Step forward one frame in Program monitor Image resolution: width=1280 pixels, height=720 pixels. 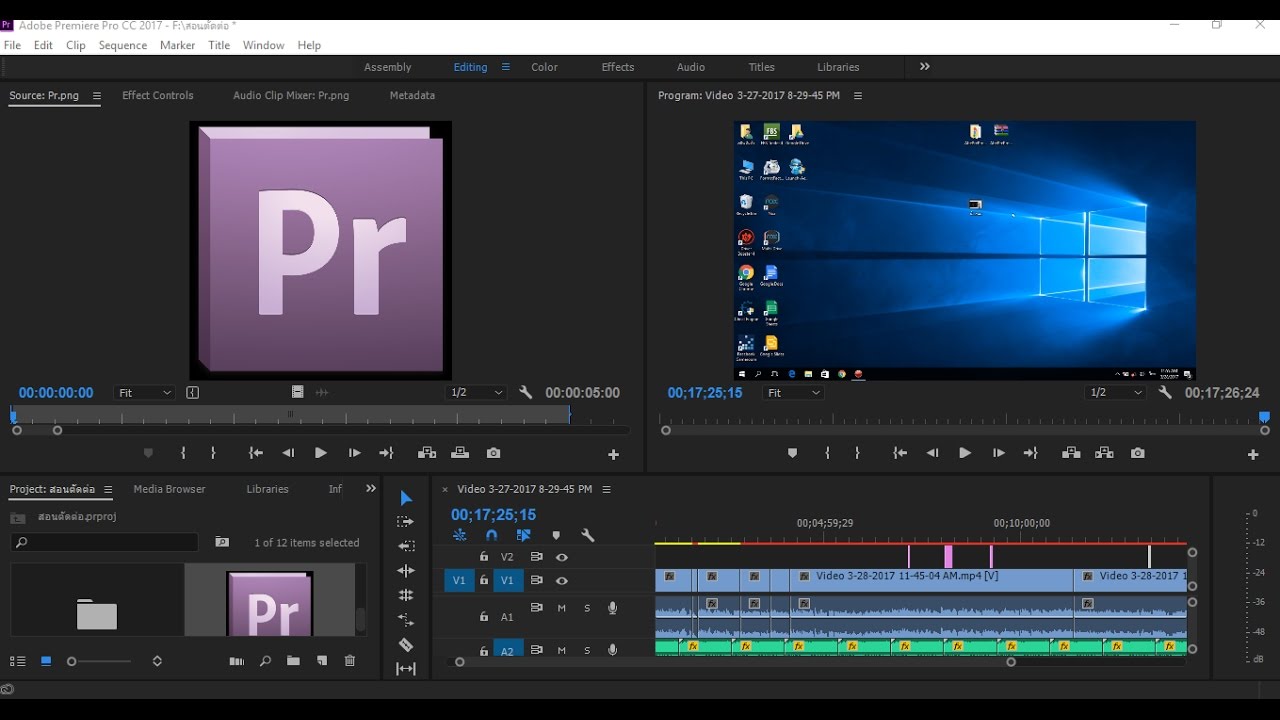tap(998, 453)
